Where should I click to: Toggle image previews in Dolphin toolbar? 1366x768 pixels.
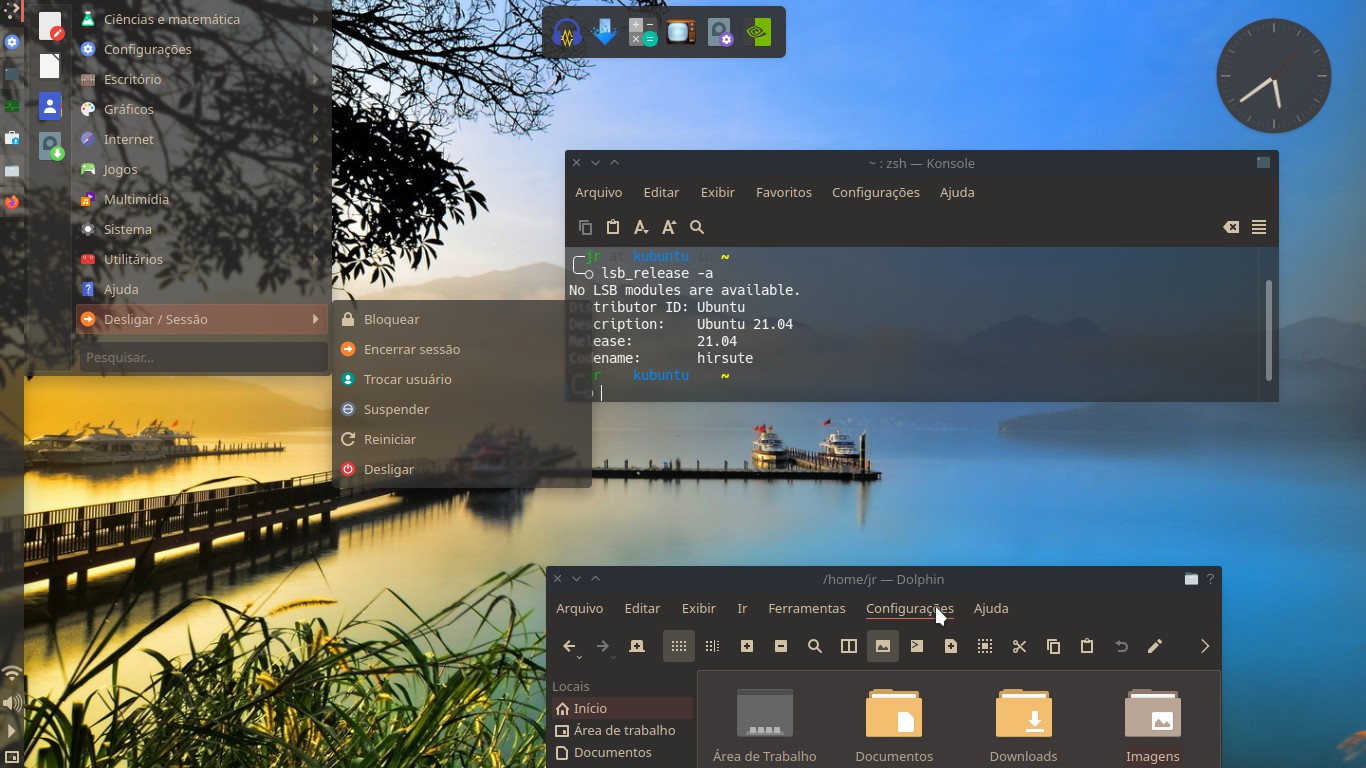click(883, 646)
